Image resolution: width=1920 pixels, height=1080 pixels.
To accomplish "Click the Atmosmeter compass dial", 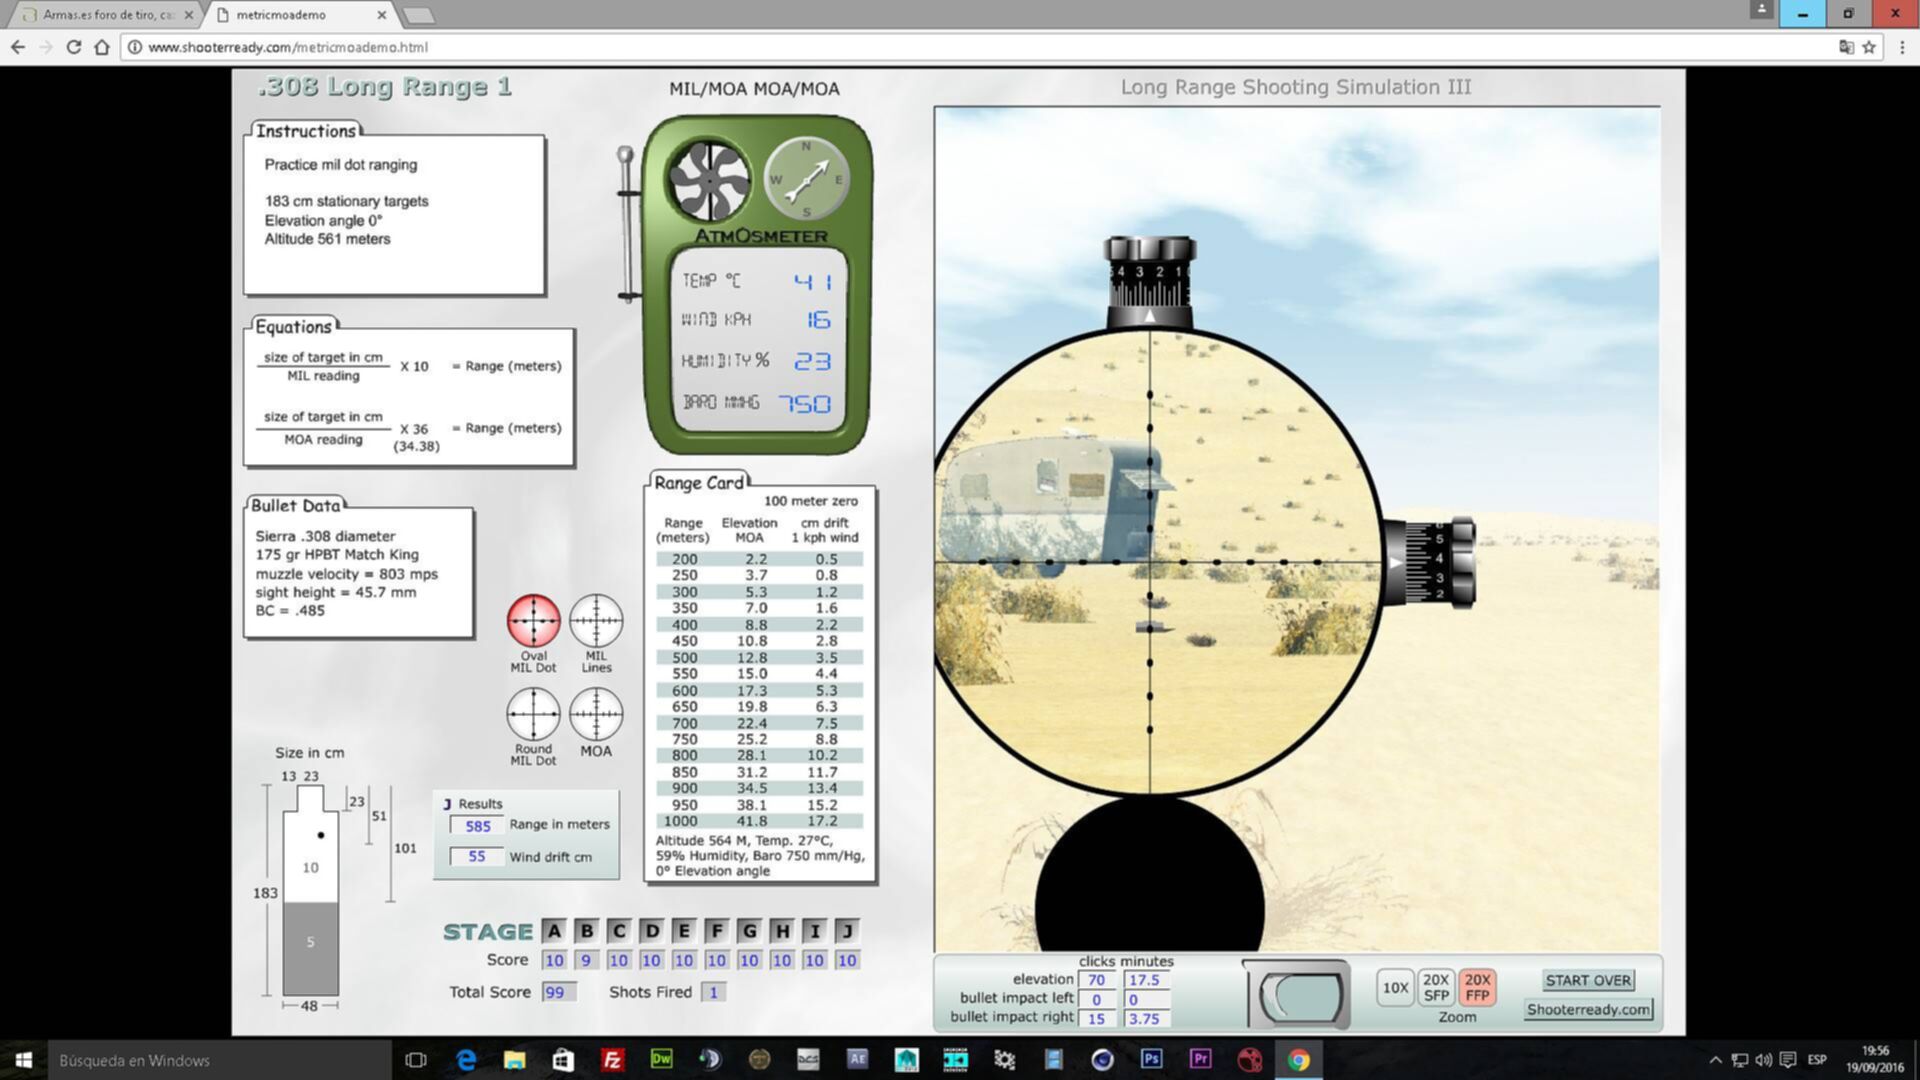I will click(x=806, y=180).
